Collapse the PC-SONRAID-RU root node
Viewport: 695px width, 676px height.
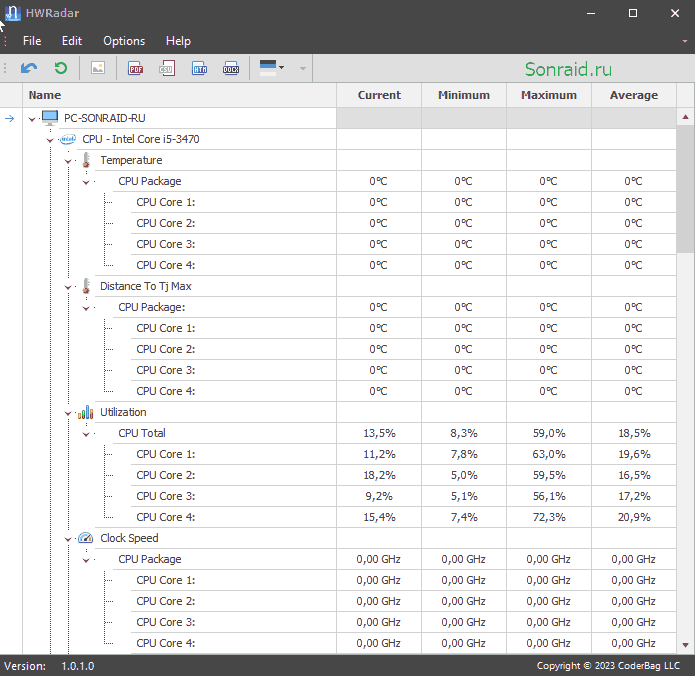click(x=32, y=119)
